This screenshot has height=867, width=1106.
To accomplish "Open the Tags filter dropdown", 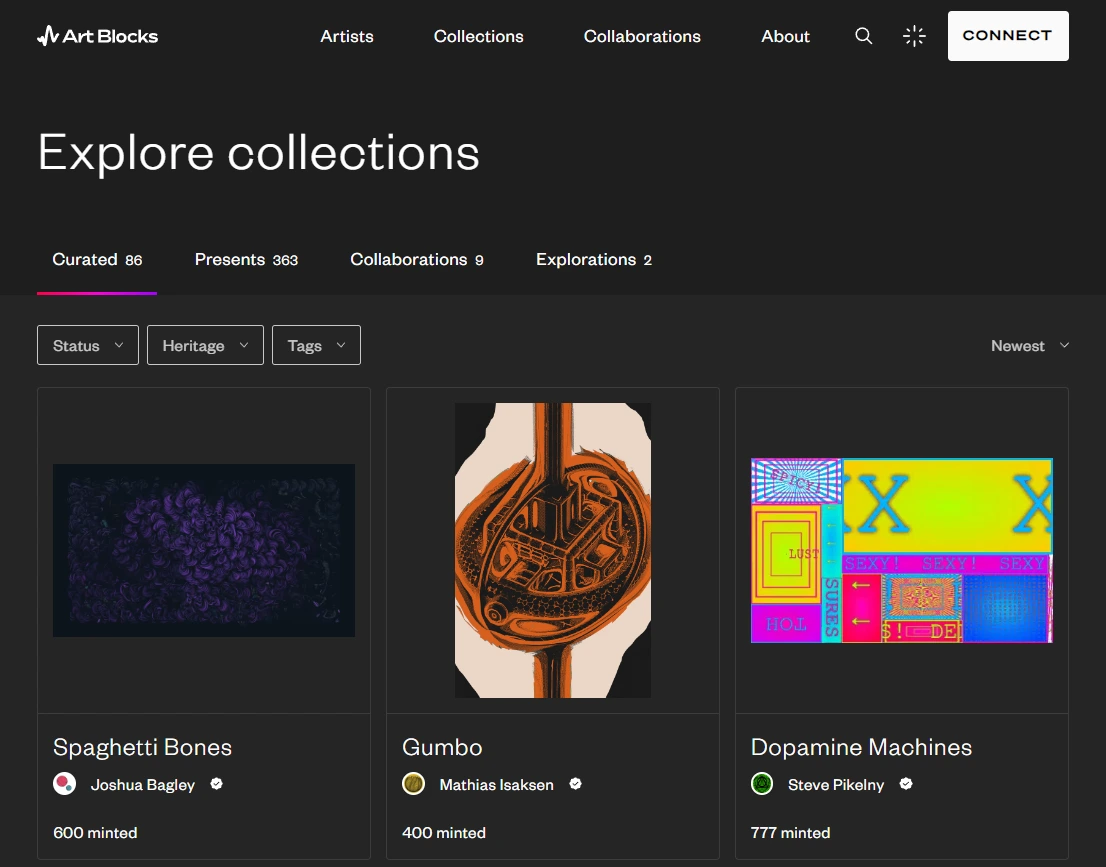I will click(316, 345).
